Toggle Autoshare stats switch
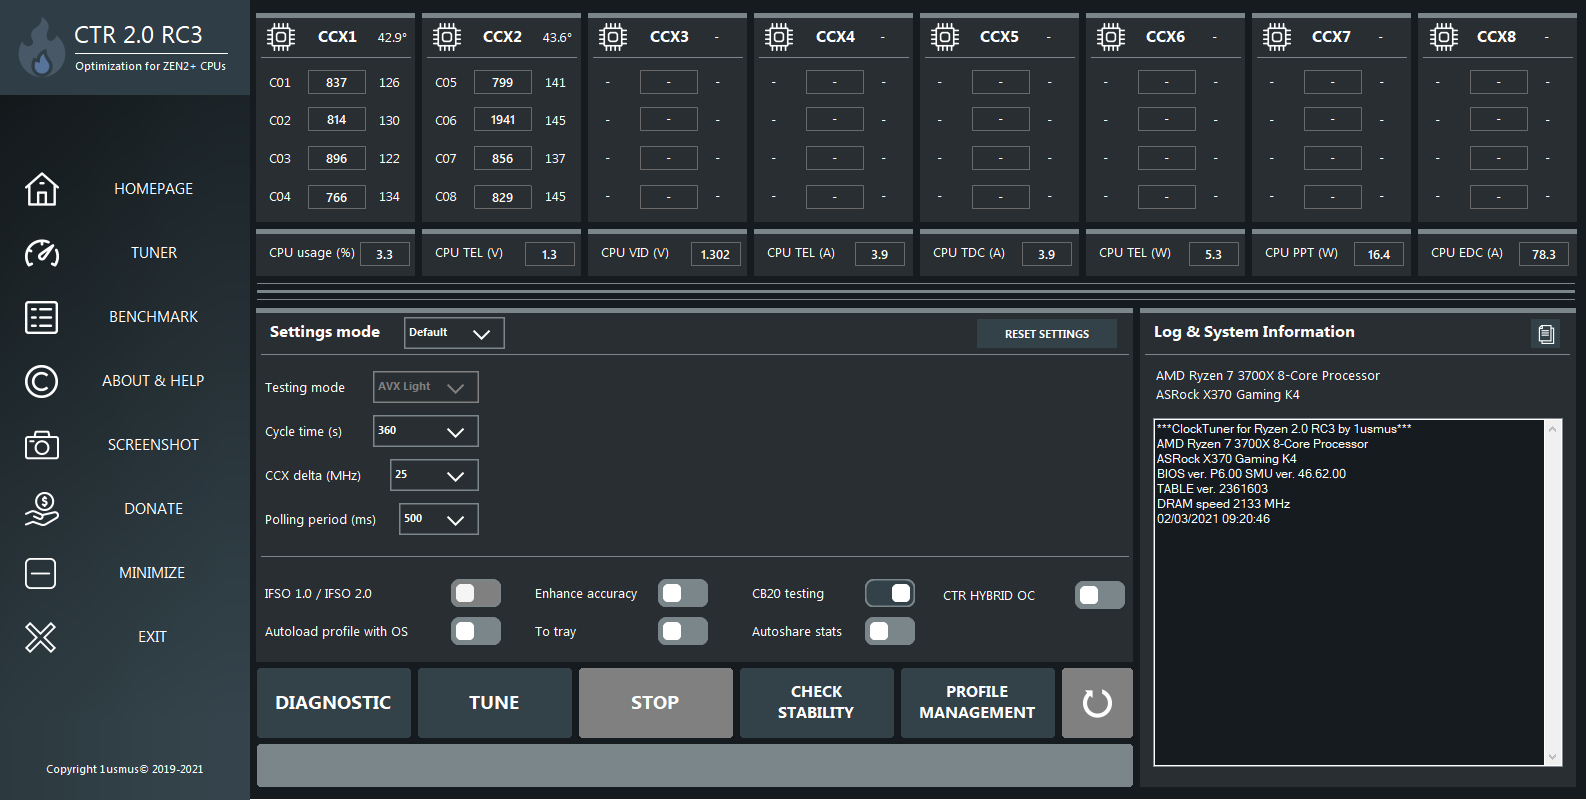 890,631
